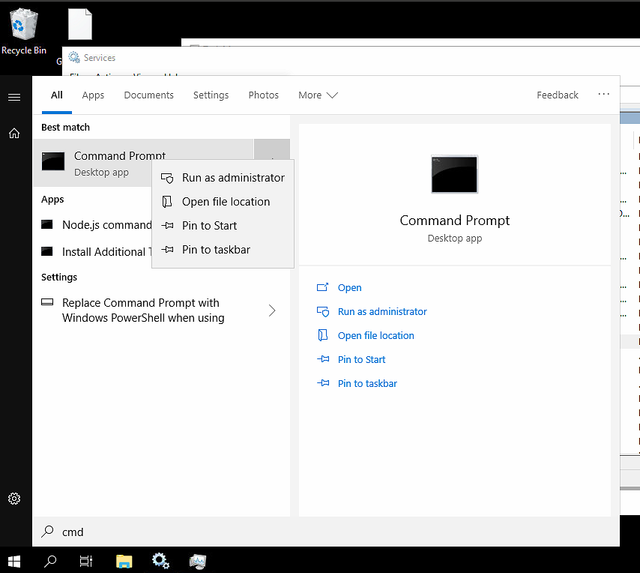640x573 pixels.
Task: Click the large Command Prompt preview thumbnail
Action: pyautogui.click(x=454, y=174)
